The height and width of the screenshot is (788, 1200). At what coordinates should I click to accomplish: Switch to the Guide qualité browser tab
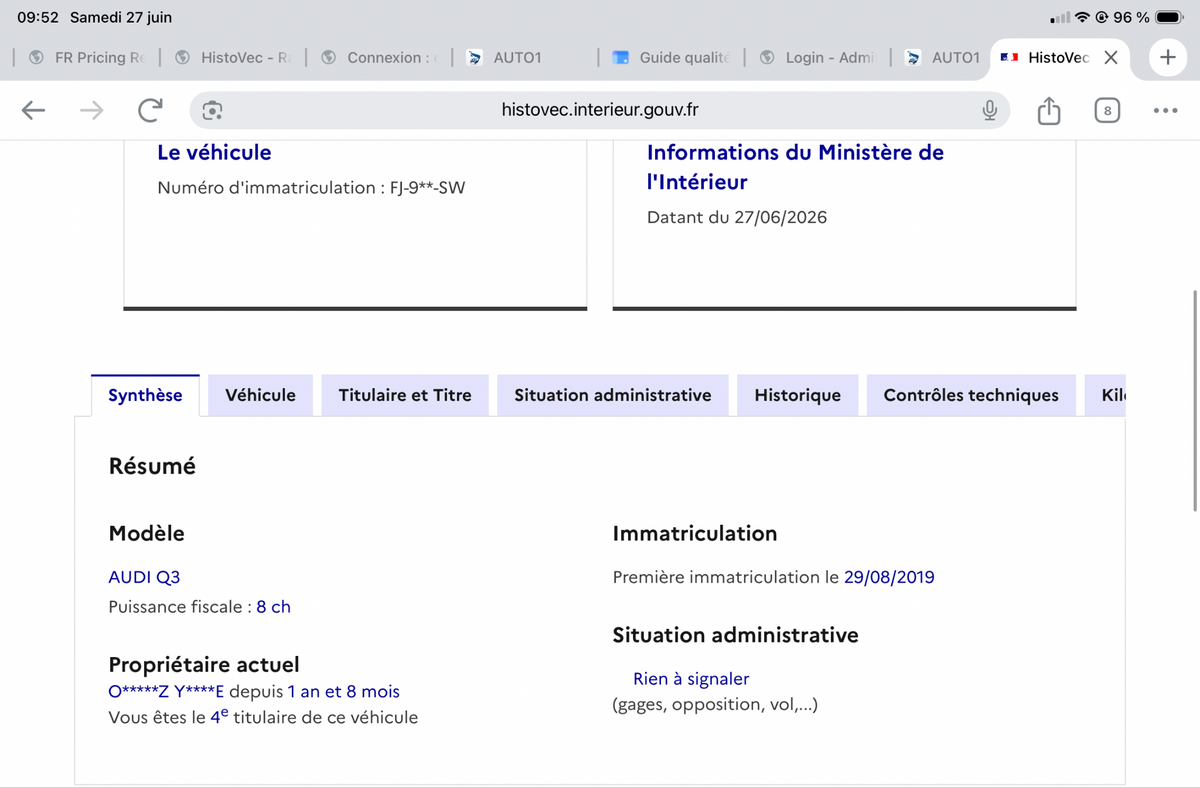(x=672, y=58)
